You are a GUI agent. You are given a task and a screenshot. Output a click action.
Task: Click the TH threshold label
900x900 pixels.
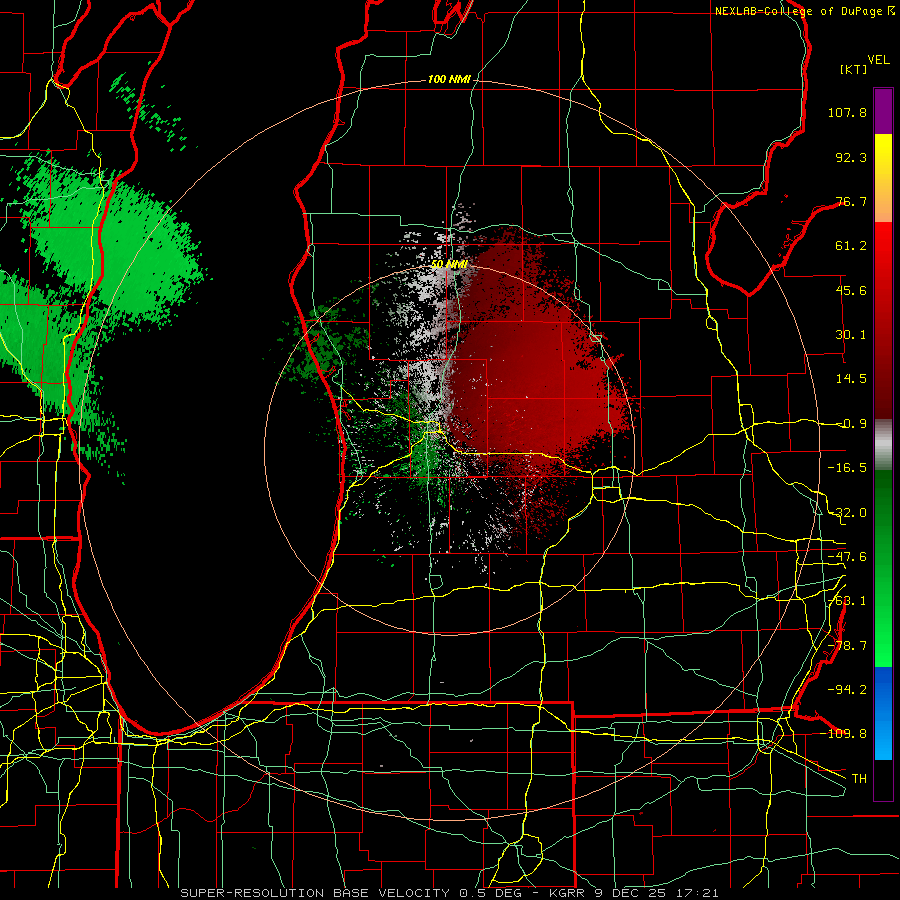pyautogui.click(x=859, y=779)
